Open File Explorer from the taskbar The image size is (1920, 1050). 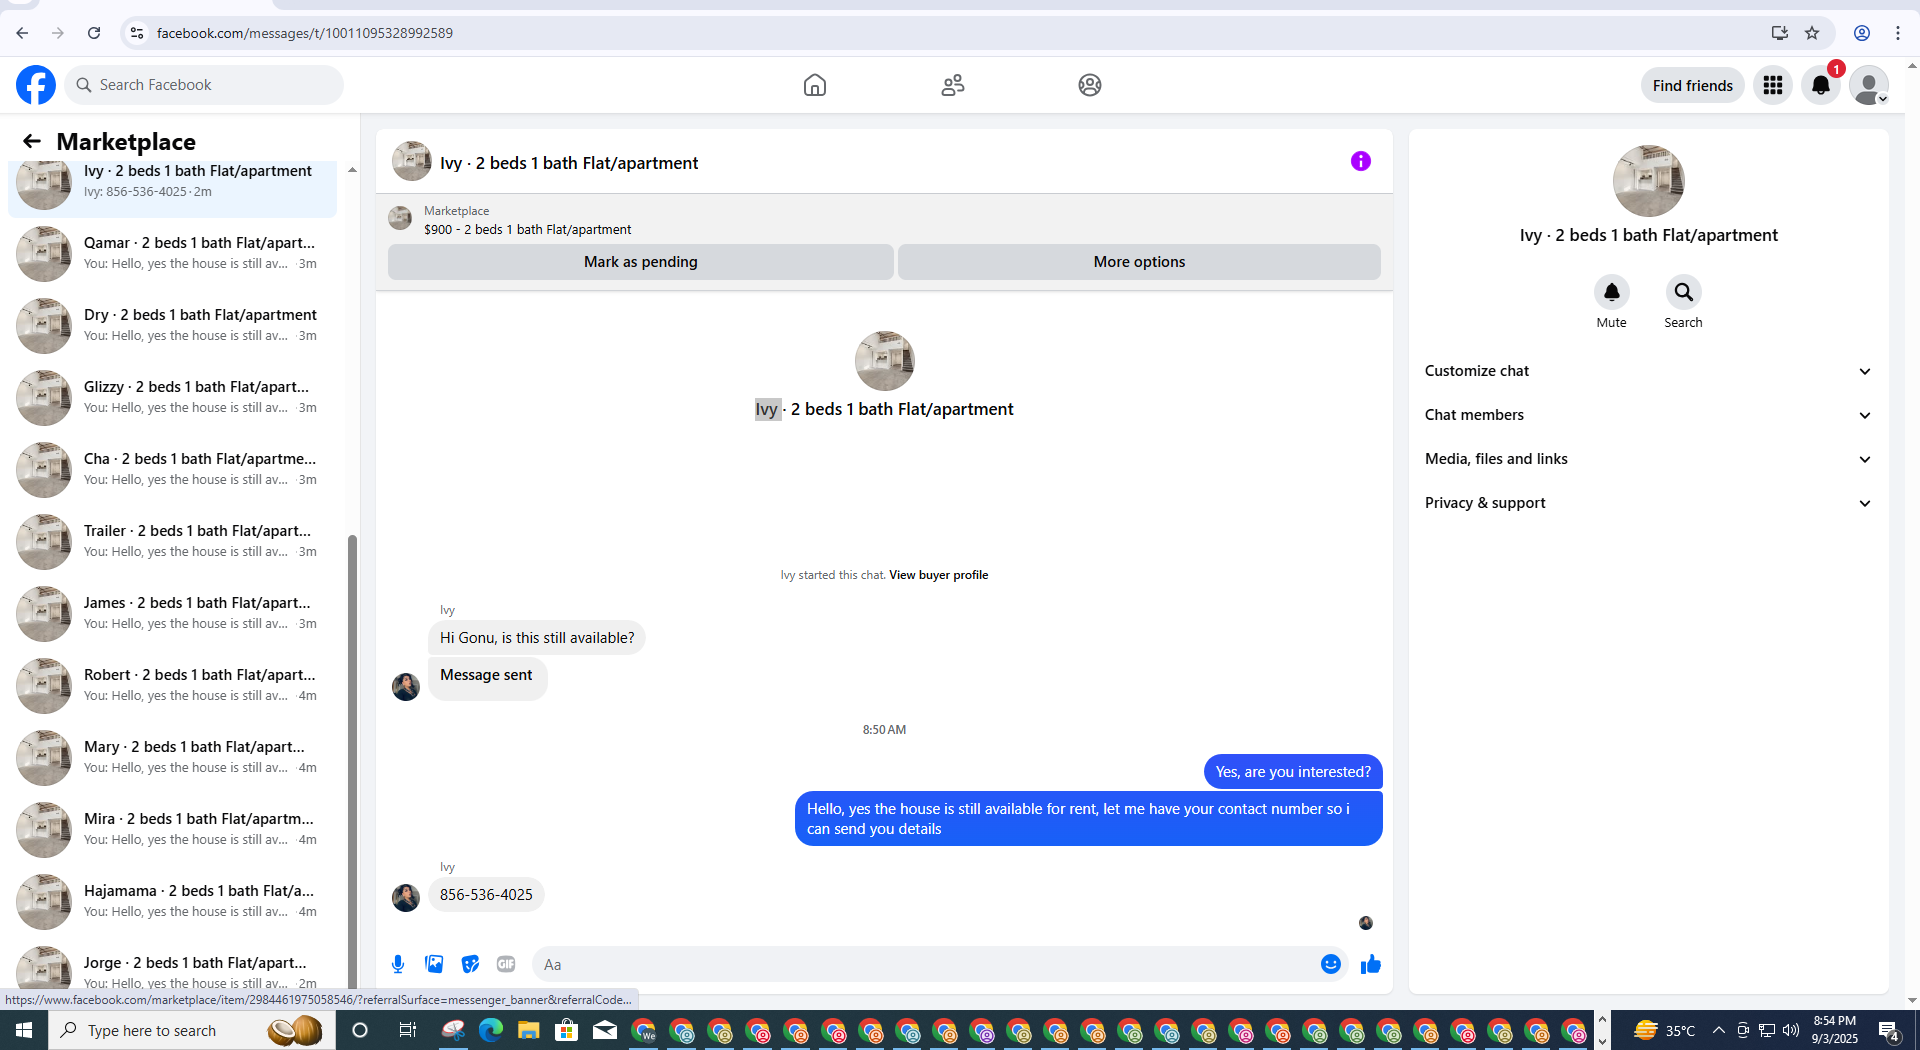(x=529, y=1030)
